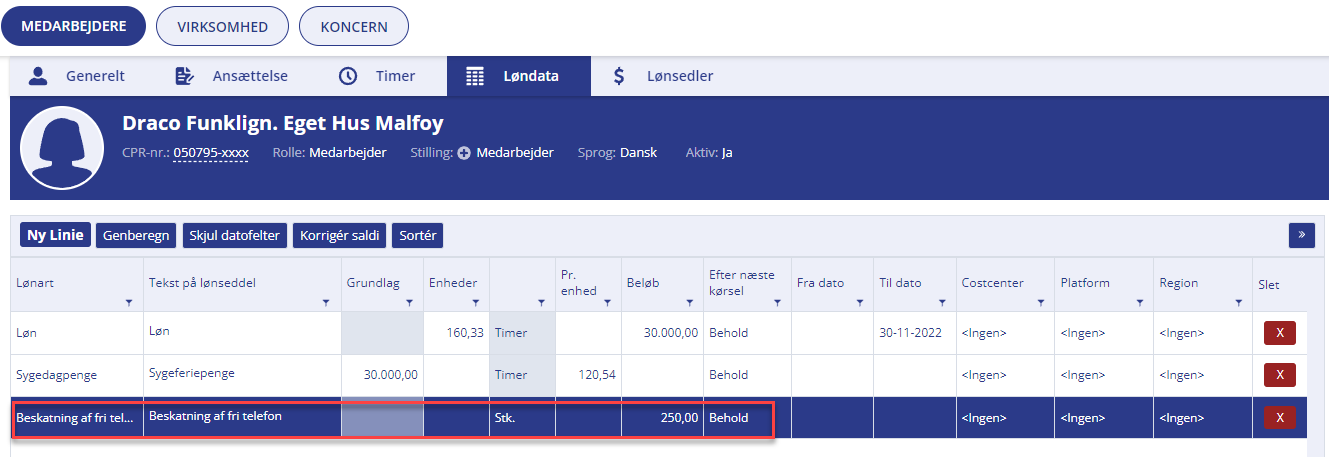Expand panel with double-arrow button

(1301, 235)
